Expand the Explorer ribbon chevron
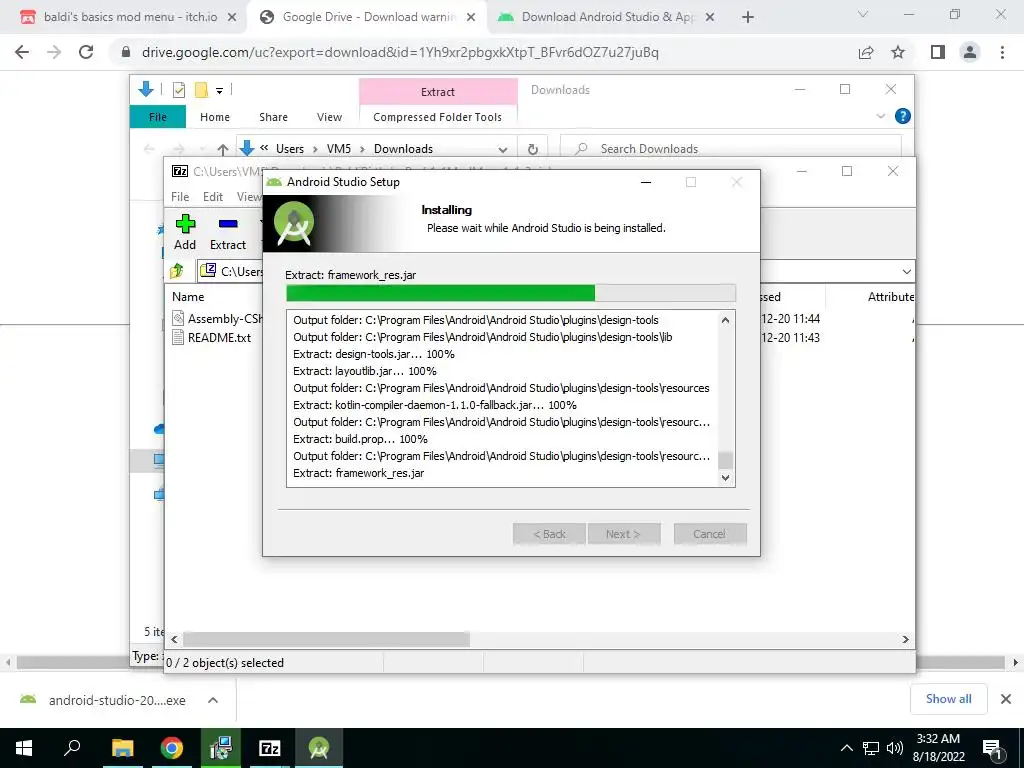1024x768 pixels. point(880,116)
